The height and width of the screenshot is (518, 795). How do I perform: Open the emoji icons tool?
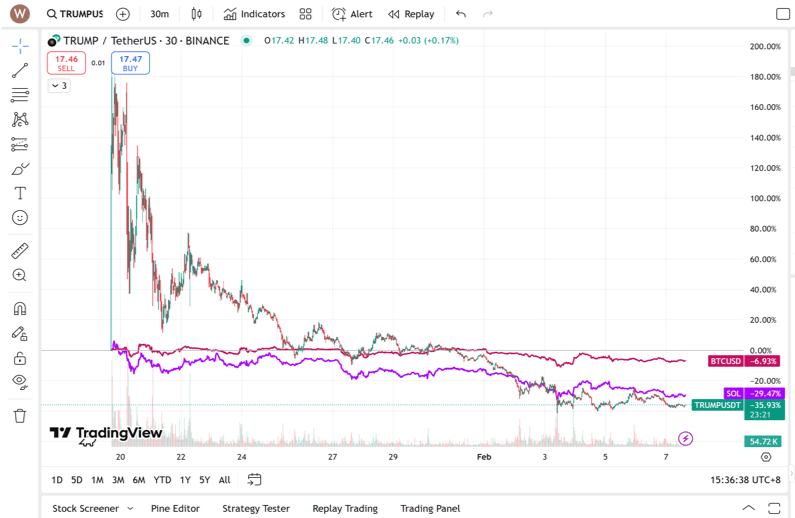pyautogui.click(x=20, y=218)
